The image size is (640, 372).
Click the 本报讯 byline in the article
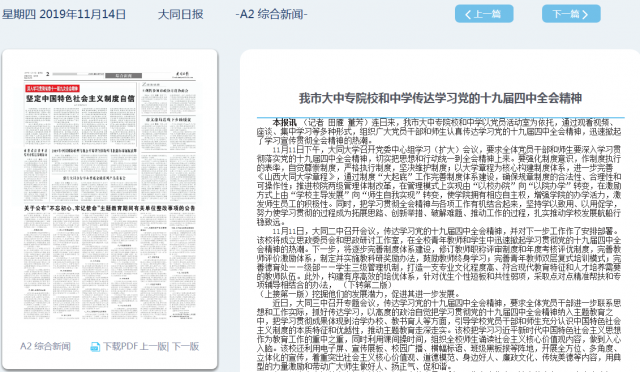[284, 123]
